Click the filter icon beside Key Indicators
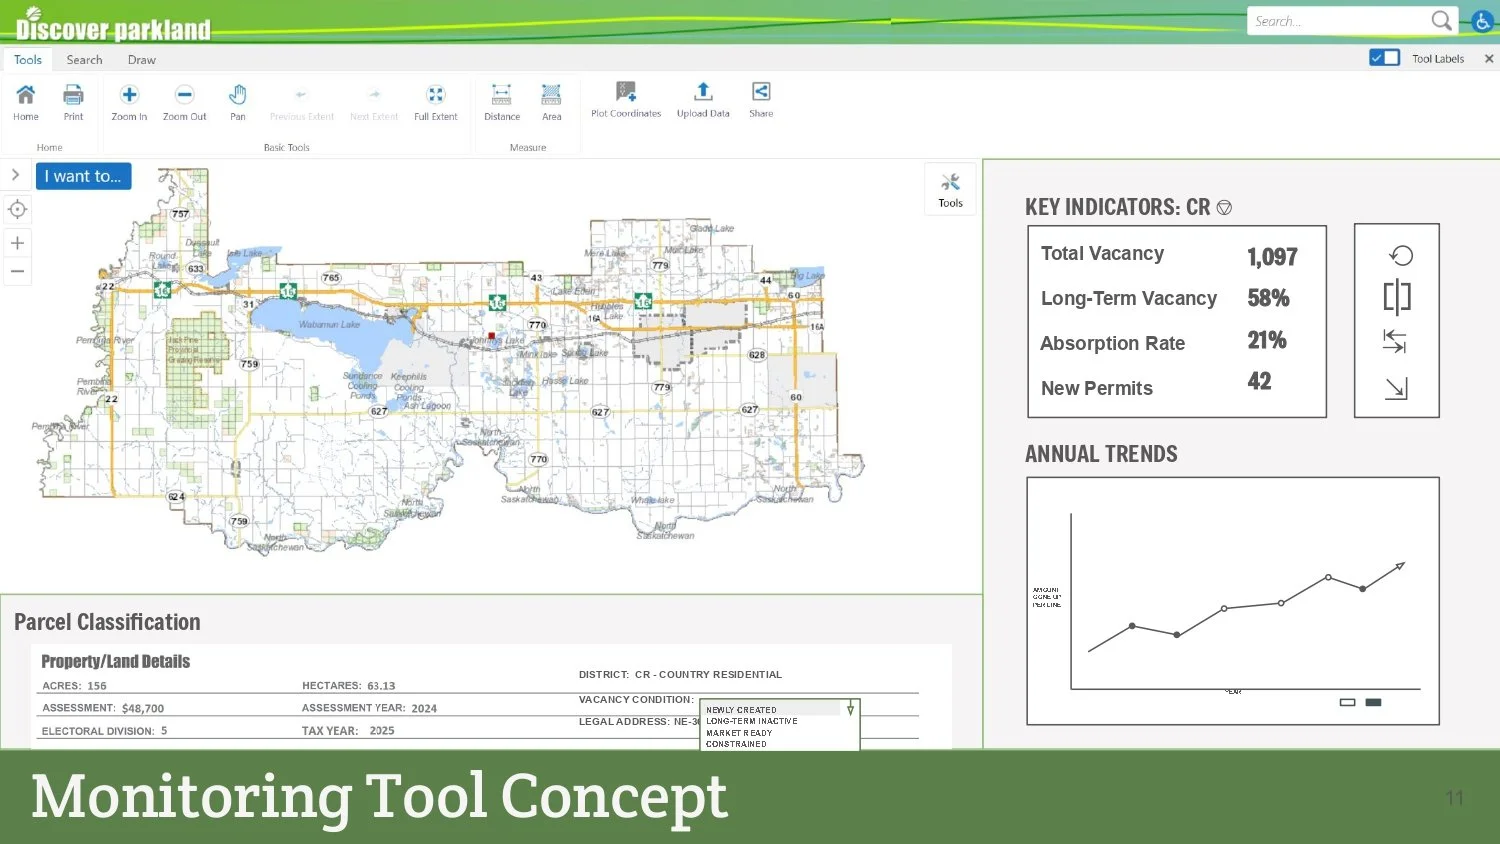 click(1224, 208)
